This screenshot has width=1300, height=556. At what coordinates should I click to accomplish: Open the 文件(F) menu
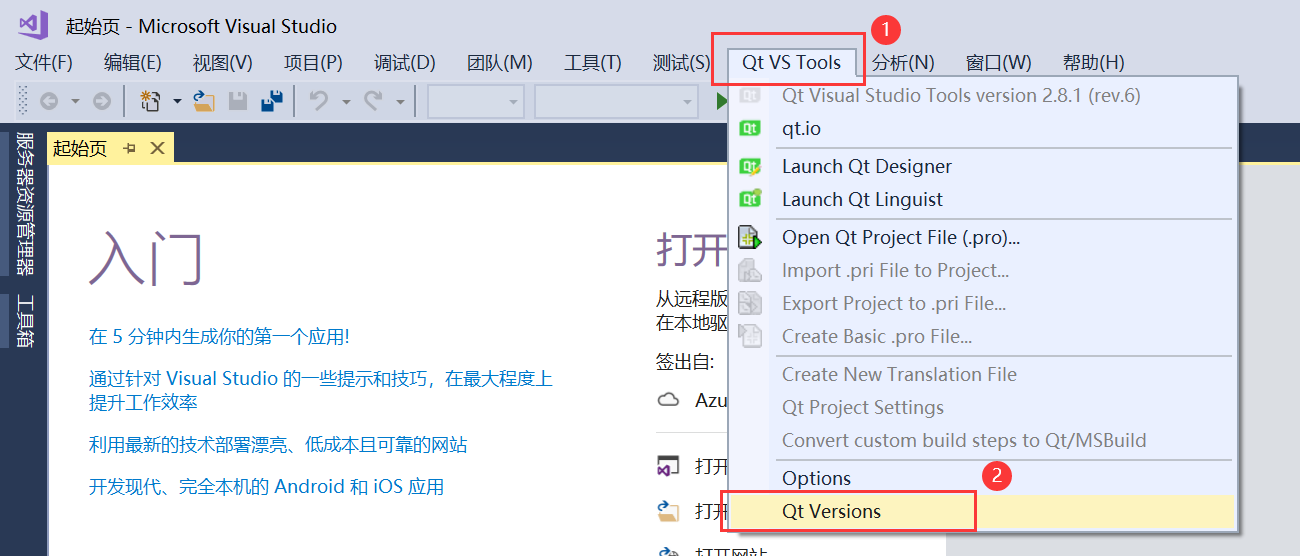pos(44,63)
